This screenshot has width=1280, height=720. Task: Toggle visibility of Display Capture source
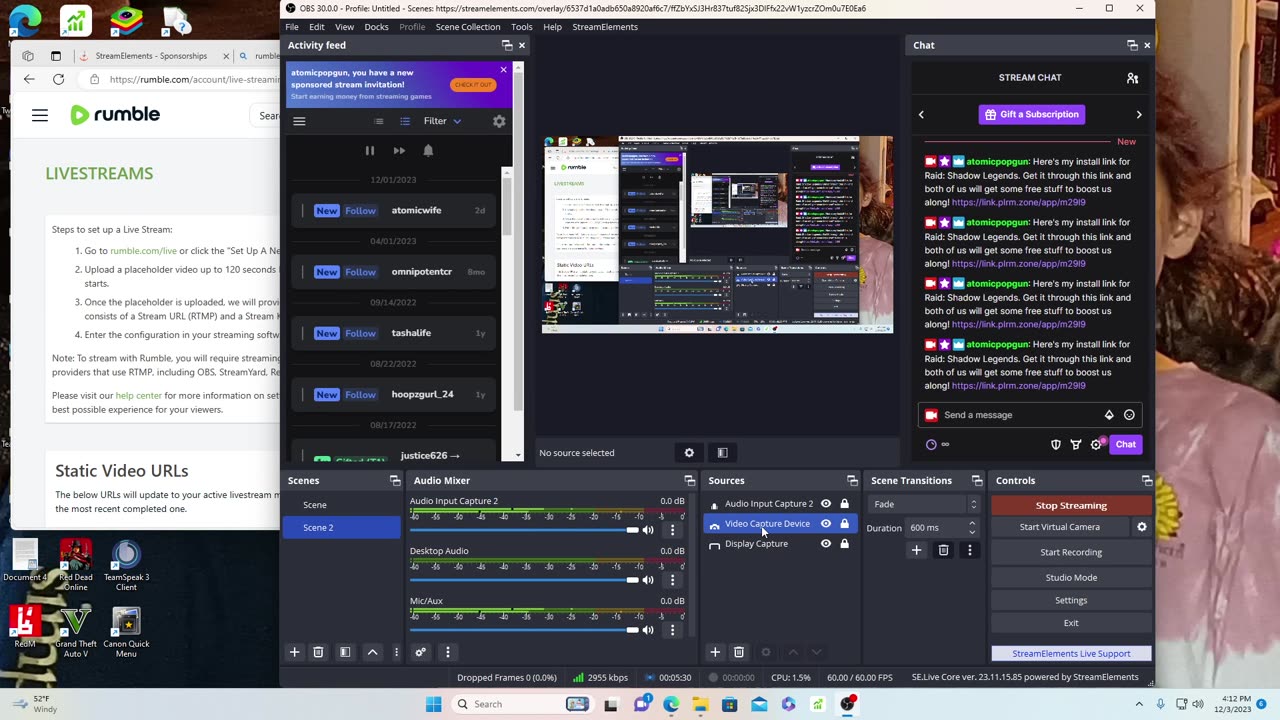(826, 544)
